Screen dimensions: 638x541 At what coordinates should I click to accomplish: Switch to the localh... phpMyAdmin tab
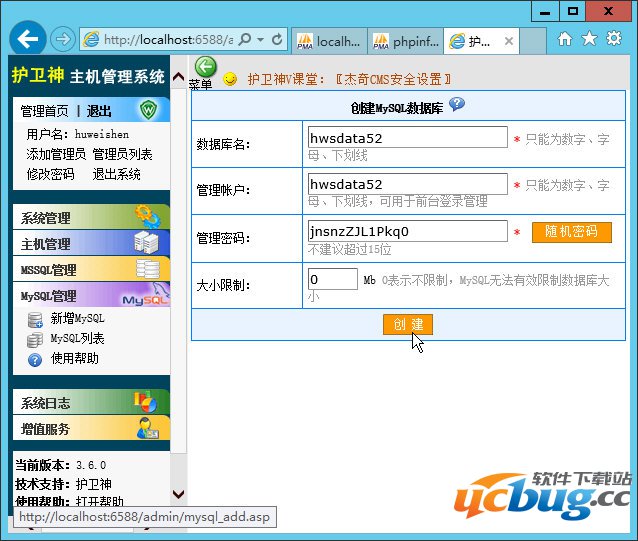[330, 41]
